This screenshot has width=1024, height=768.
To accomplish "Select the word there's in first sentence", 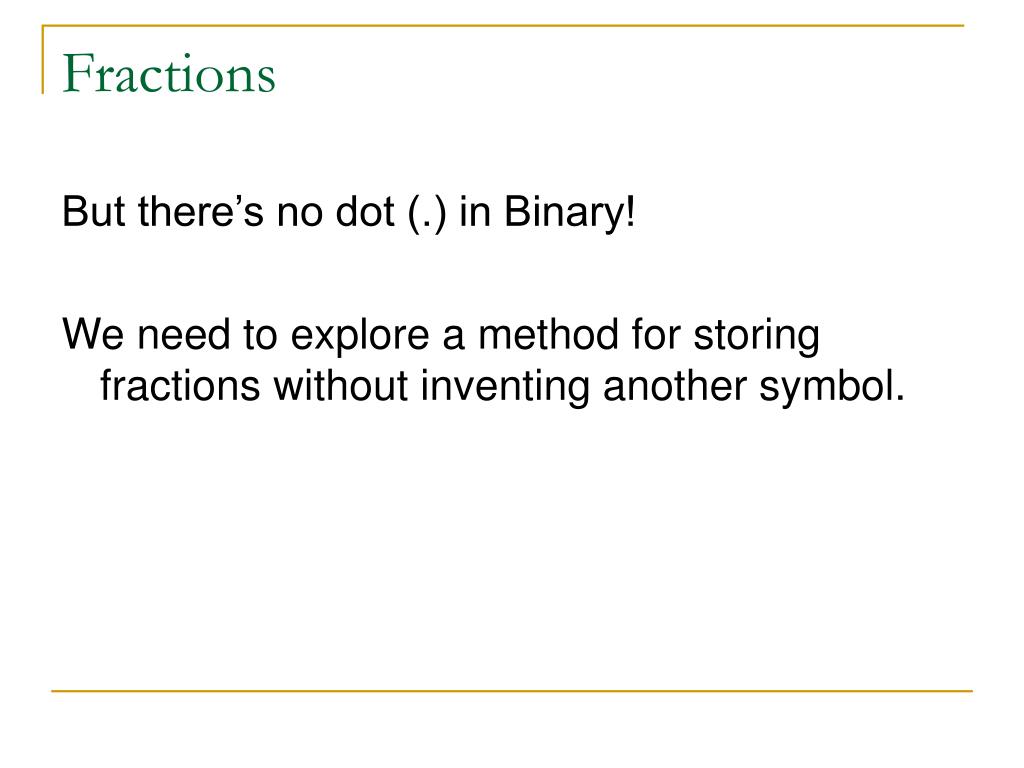I will point(201,212).
